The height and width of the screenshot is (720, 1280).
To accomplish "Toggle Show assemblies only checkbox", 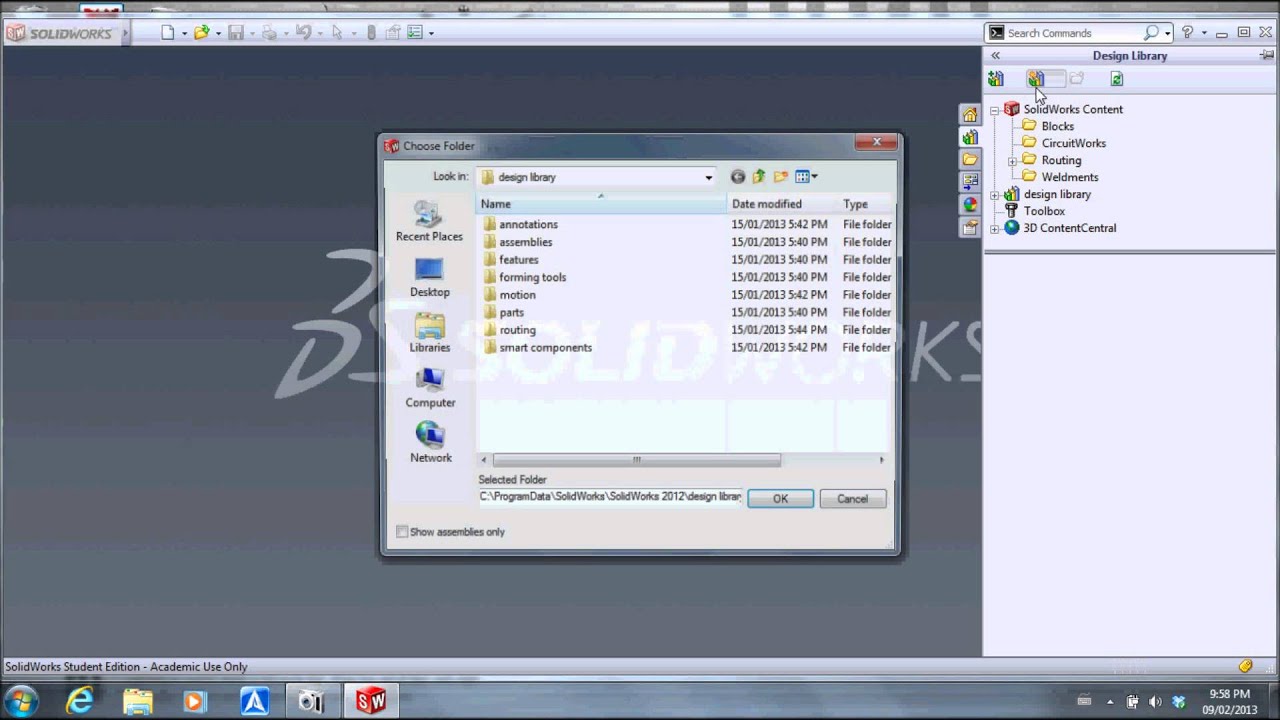I will coord(402,532).
